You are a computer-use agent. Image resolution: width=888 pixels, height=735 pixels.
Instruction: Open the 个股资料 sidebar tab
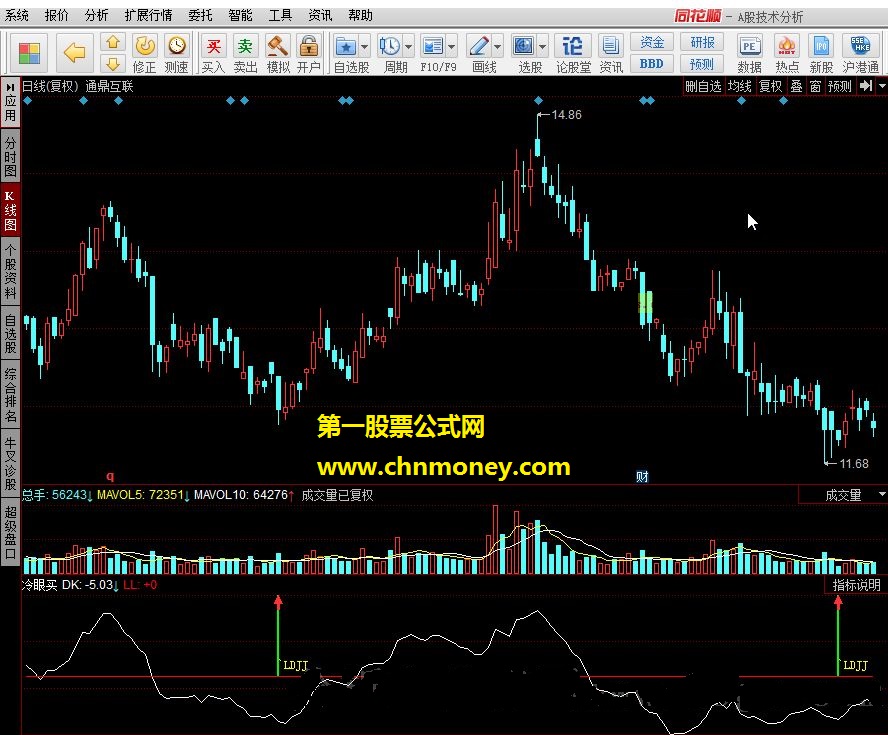(10, 271)
